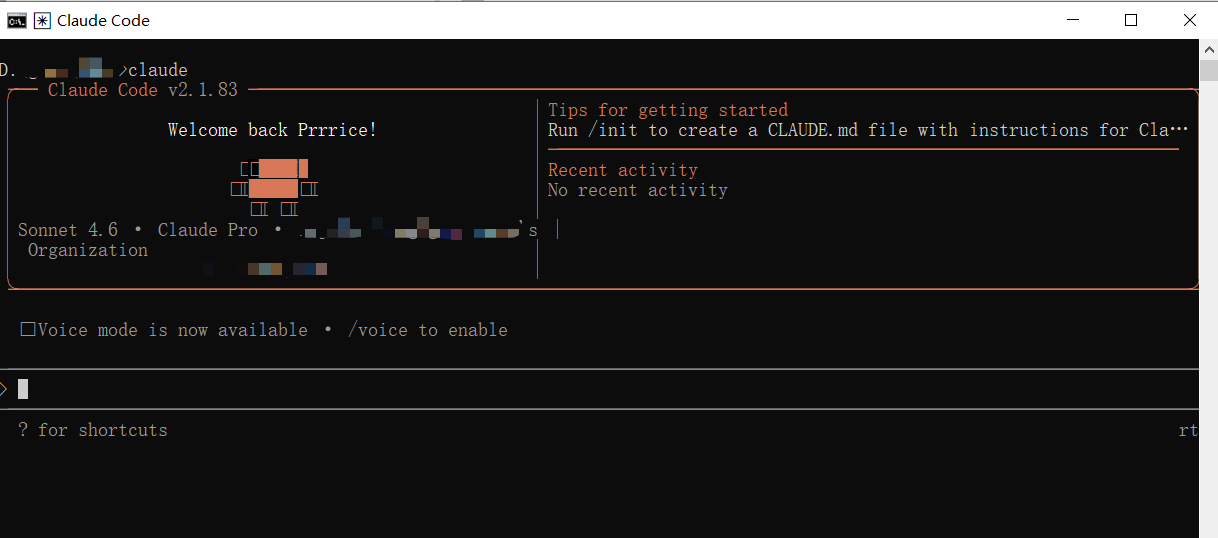Click the "? for shortcuts" hint
The height and width of the screenshot is (538, 1218).
pos(93,430)
